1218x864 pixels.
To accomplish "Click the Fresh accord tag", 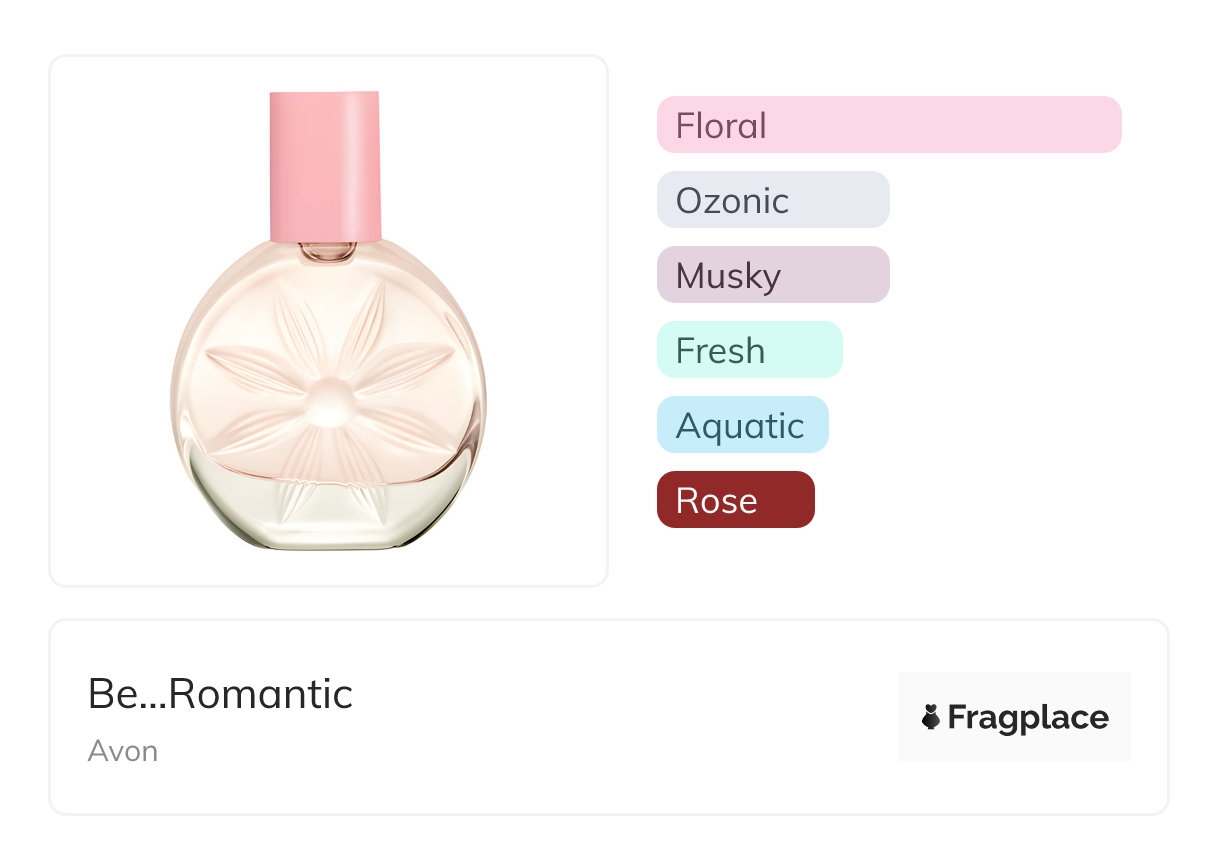I will [749, 350].
